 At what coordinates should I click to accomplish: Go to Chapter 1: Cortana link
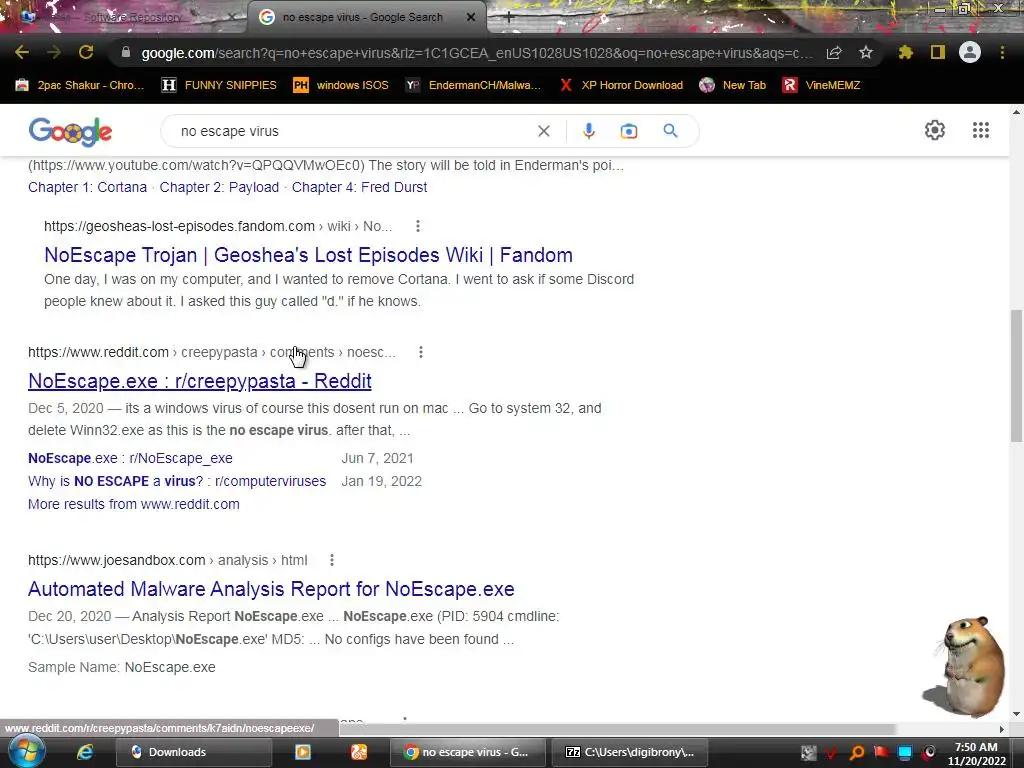coord(88,187)
